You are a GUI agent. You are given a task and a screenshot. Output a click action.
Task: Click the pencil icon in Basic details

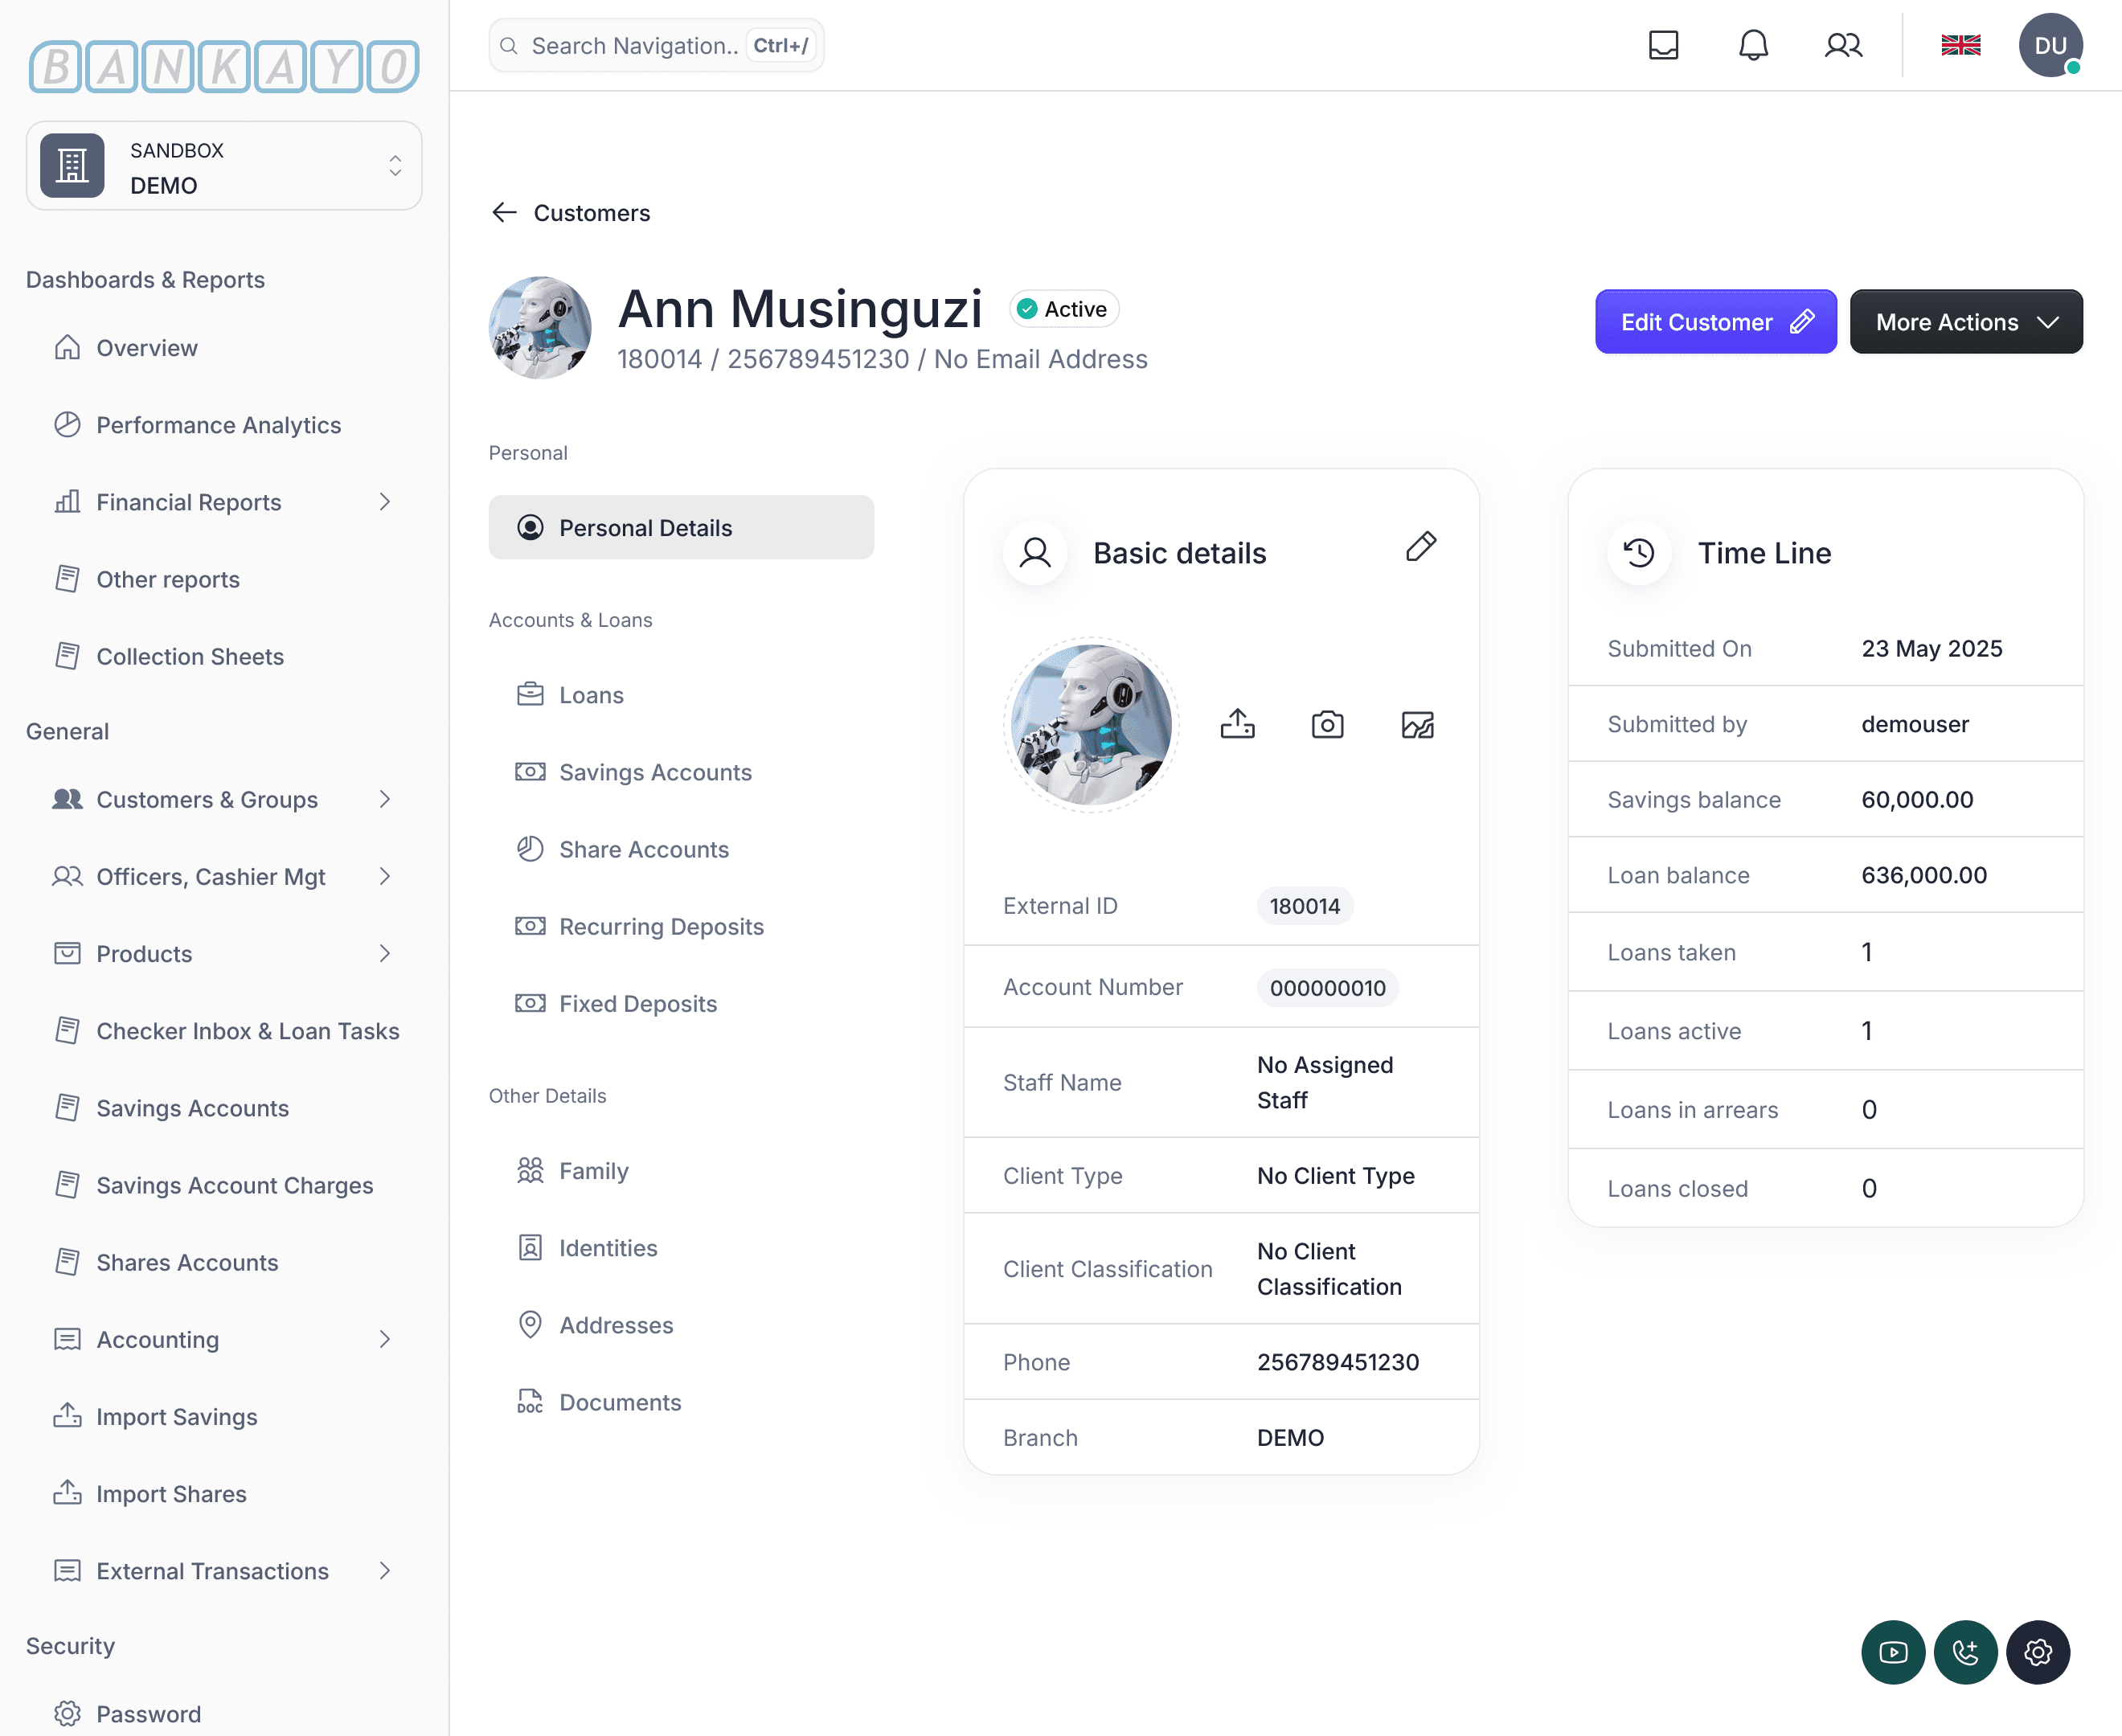click(1420, 547)
